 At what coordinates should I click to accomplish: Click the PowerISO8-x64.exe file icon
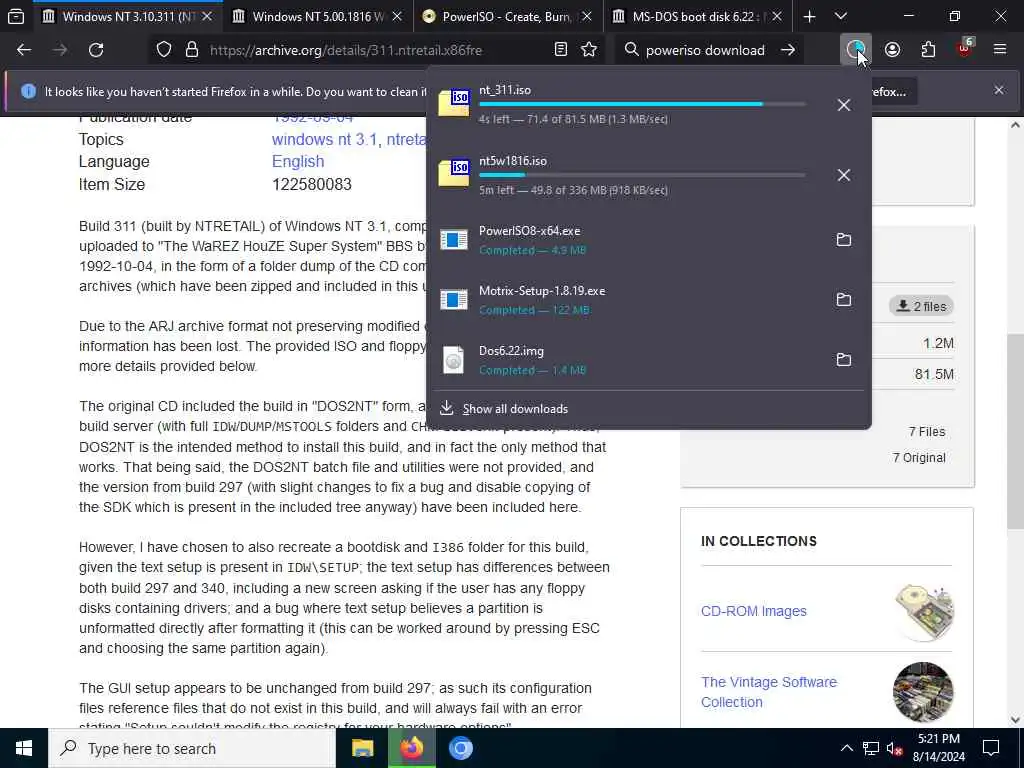pos(454,240)
